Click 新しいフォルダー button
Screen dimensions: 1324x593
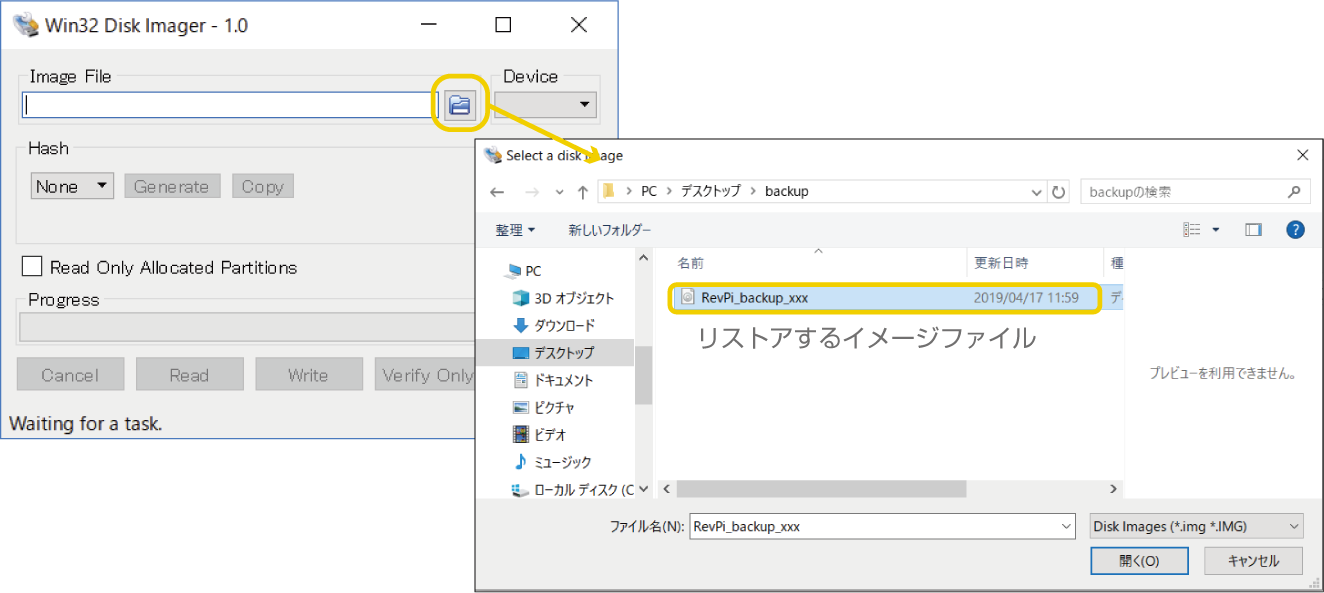(x=609, y=230)
